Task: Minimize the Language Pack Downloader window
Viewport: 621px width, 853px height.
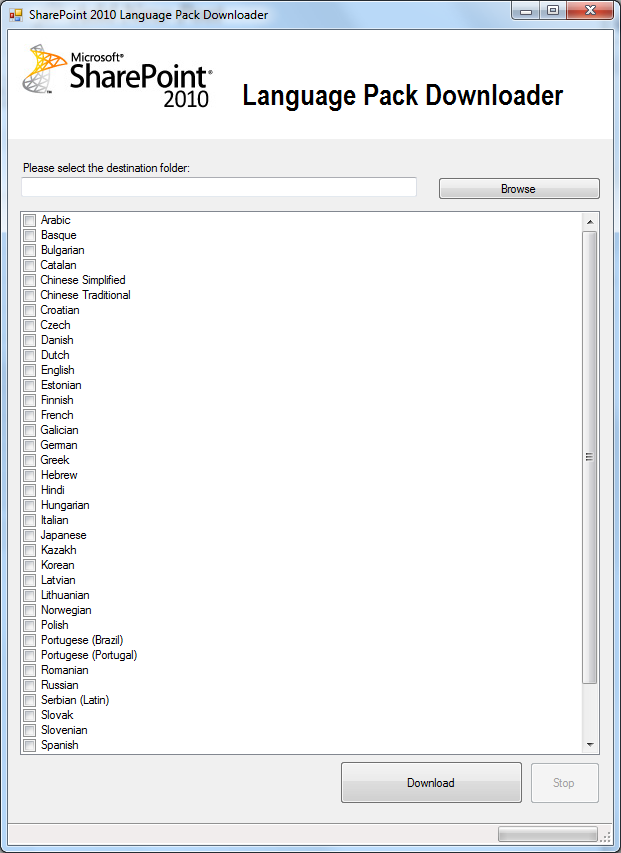Action: pos(526,10)
